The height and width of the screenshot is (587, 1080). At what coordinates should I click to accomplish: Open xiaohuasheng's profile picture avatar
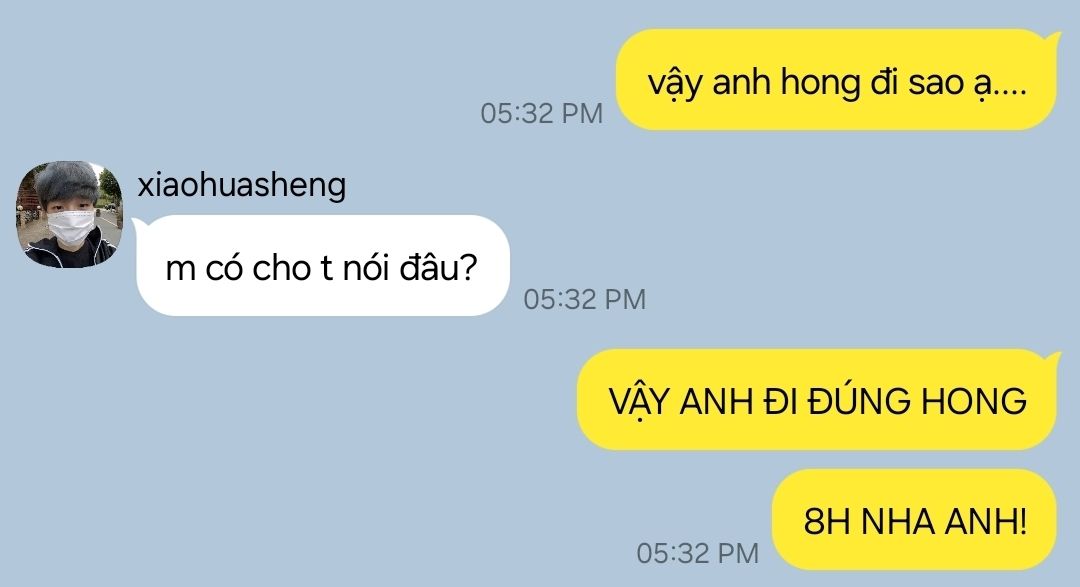[69, 214]
